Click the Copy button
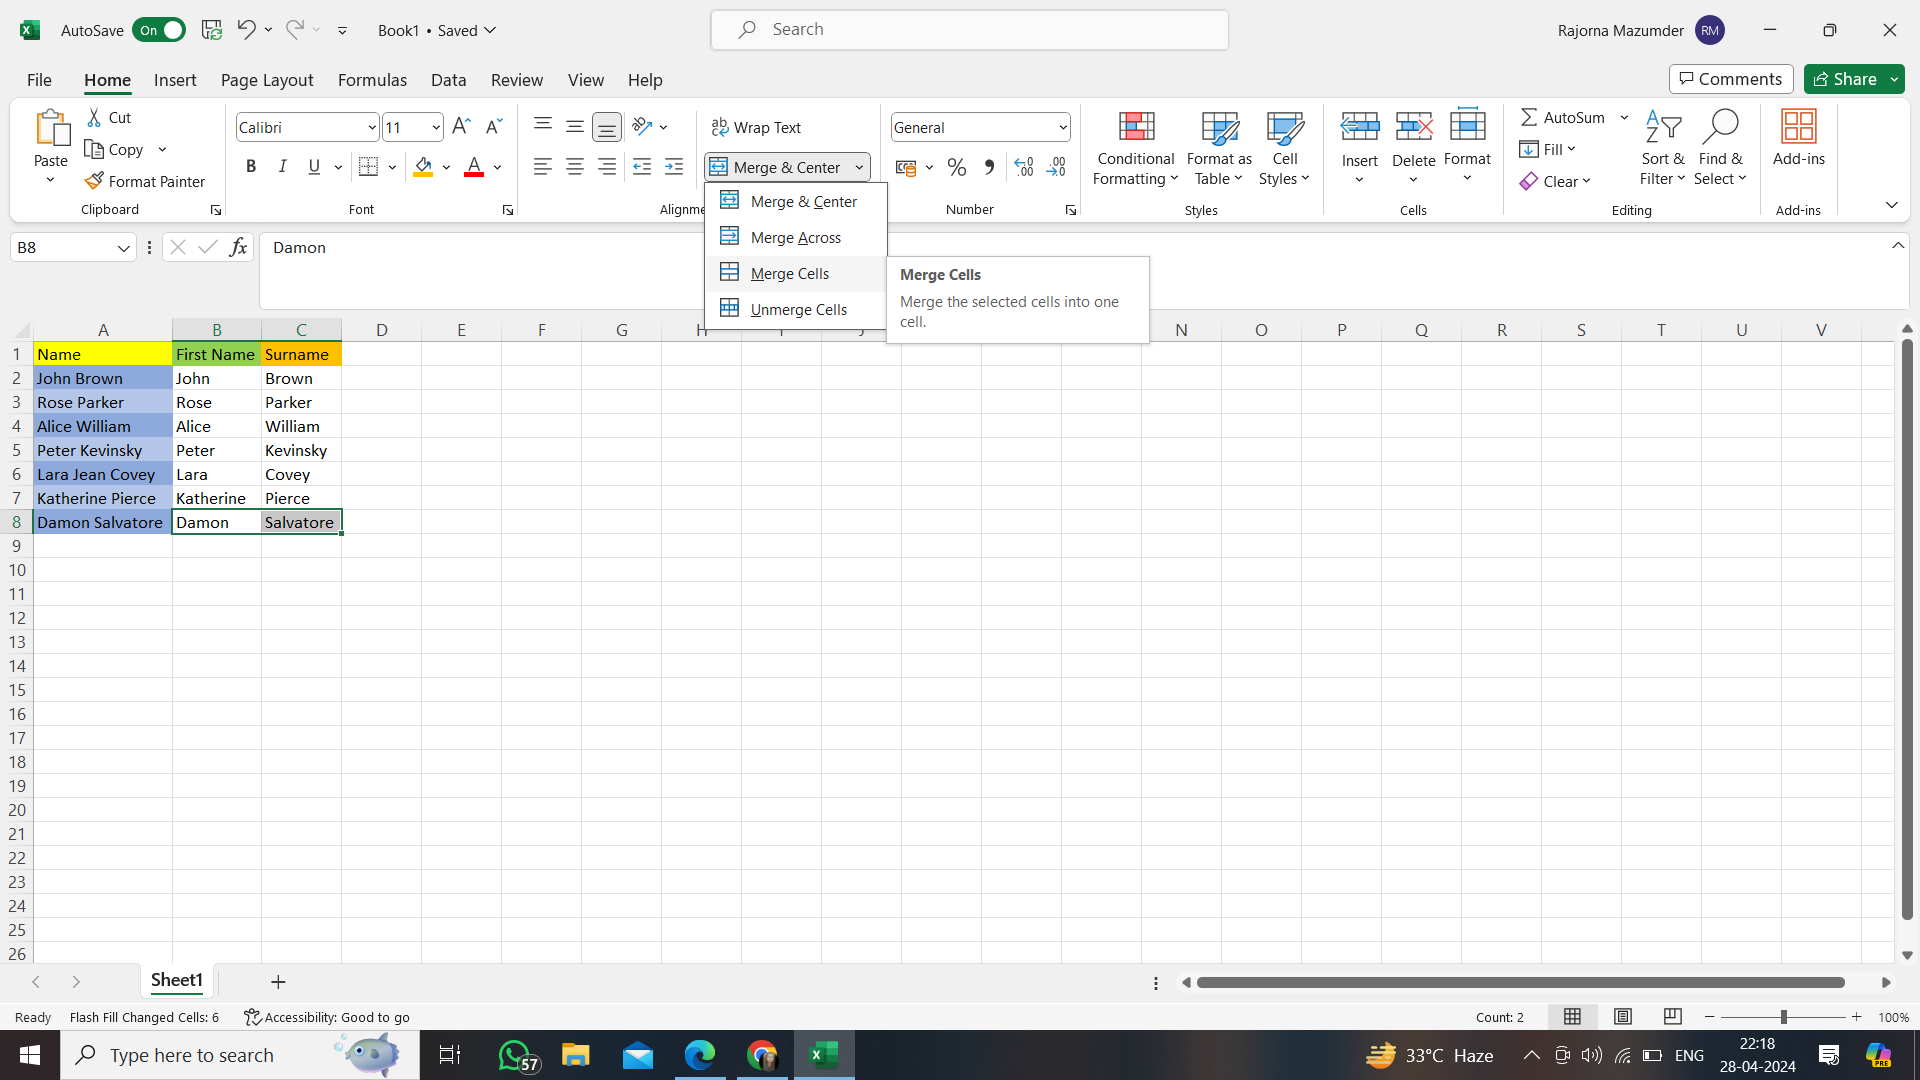Image resolution: width=1920 pixels, height=1080 pixels. [x=114, y=149]
